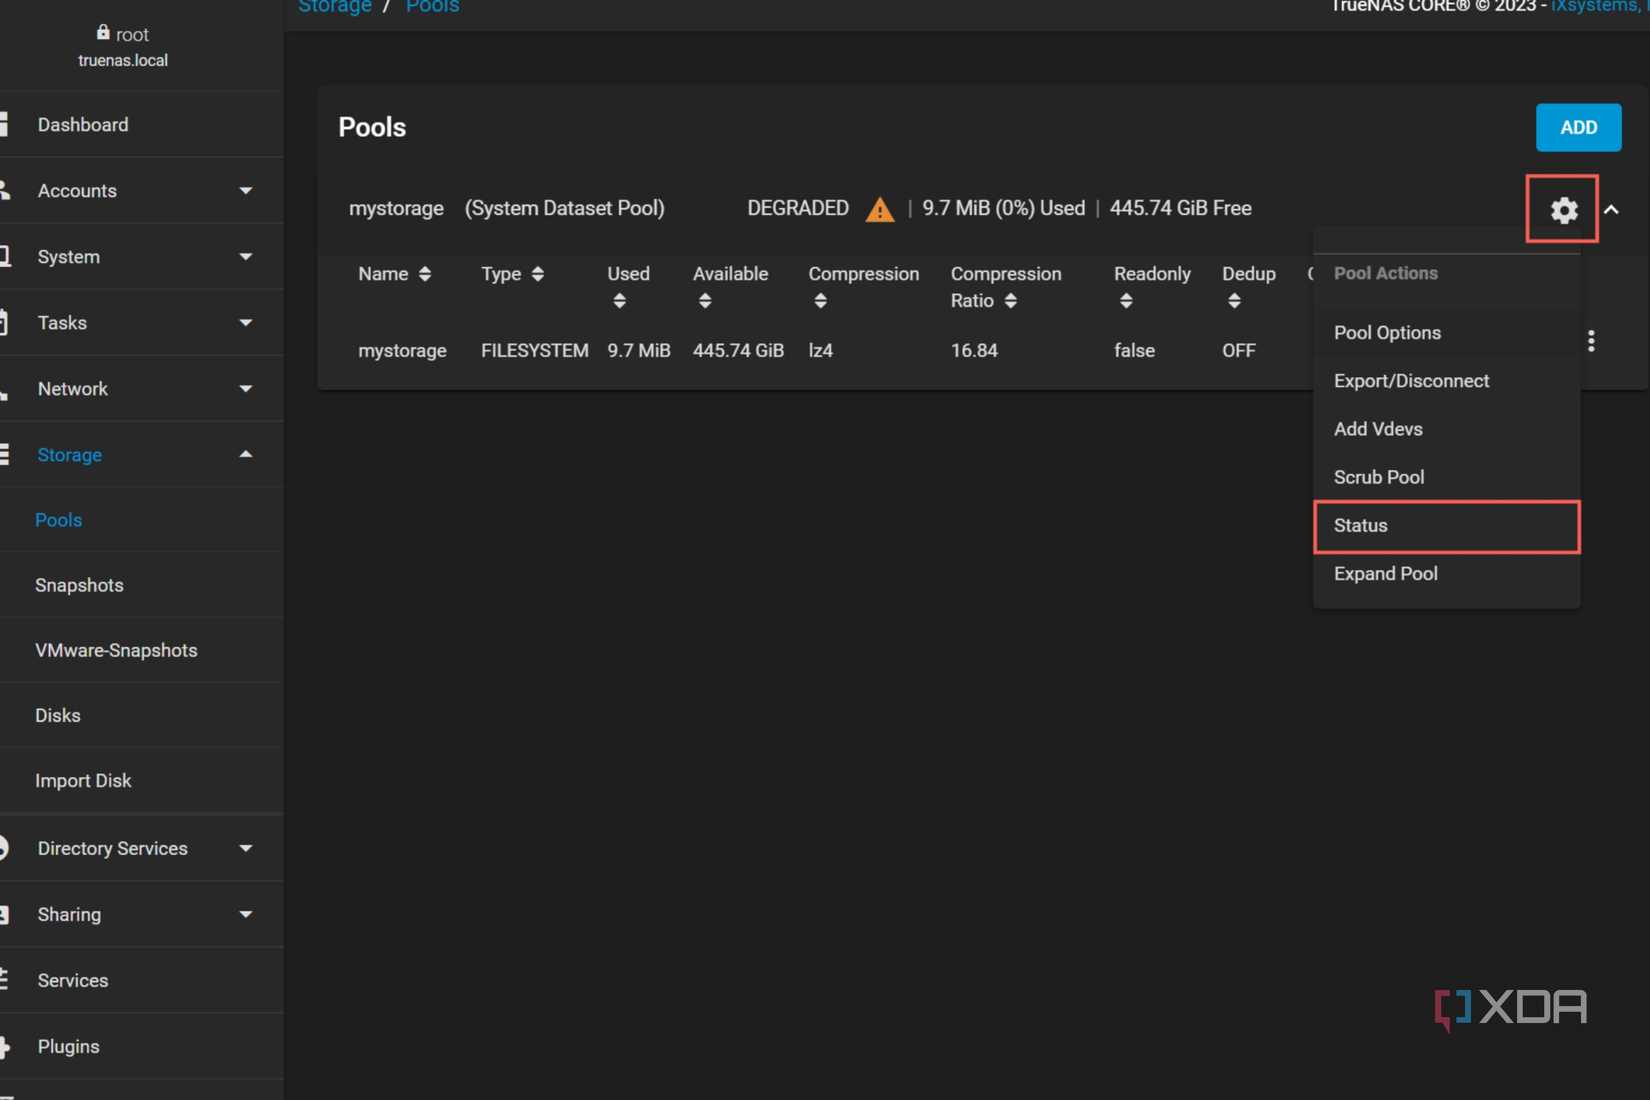
Task: Open Plugins in the sidebar
Action: coord(141,1047)
